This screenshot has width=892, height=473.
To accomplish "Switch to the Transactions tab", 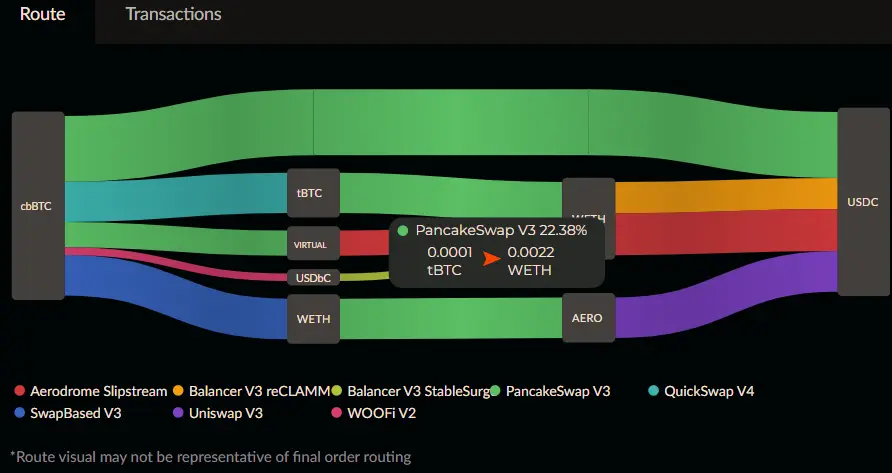I will pyautogui.click(x=173, y=14).
